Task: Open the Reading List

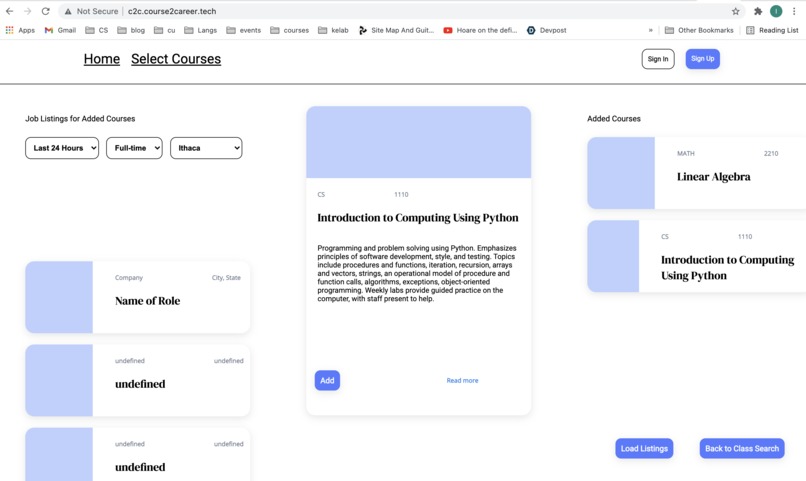Action: (772, 30)
